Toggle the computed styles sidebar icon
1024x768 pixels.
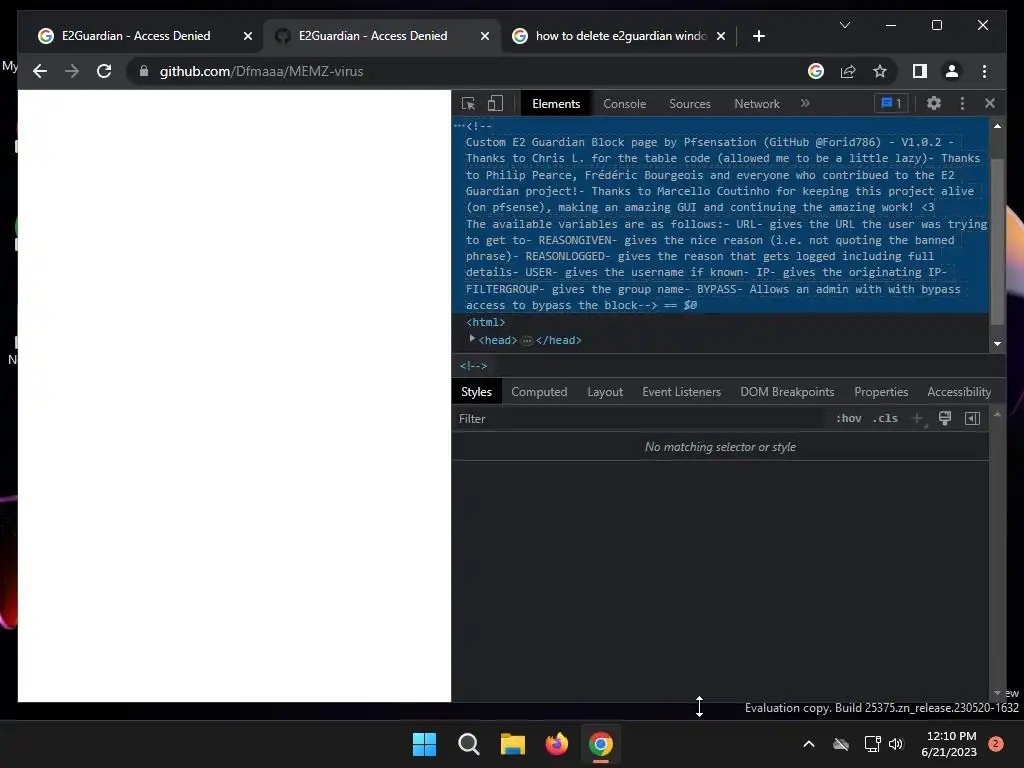pyautogui.click(x=972, y=419)
